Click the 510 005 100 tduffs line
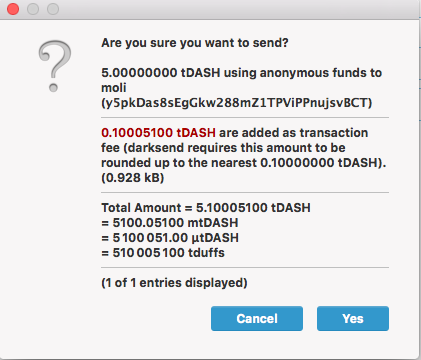 (x=163, y=253)
